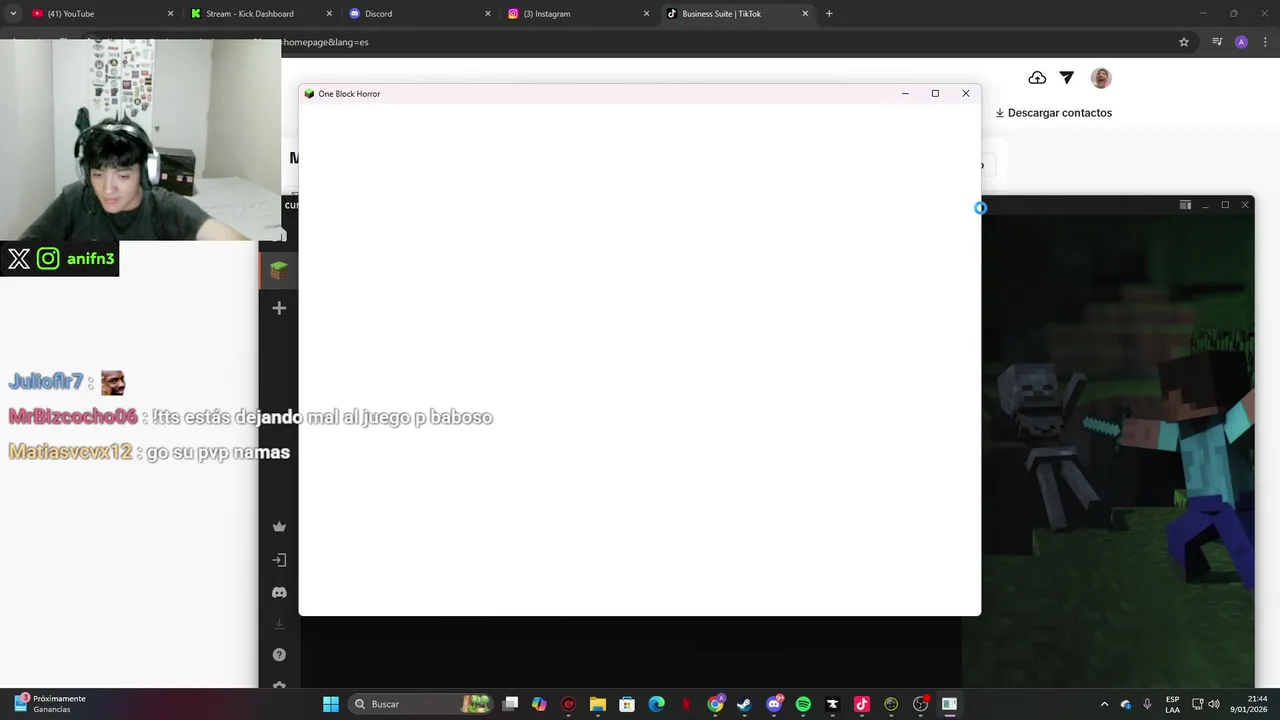Minimize the One Block Horror window
Image resolution: width=1280 pixels, height=720 pixels.
(905, 93)
